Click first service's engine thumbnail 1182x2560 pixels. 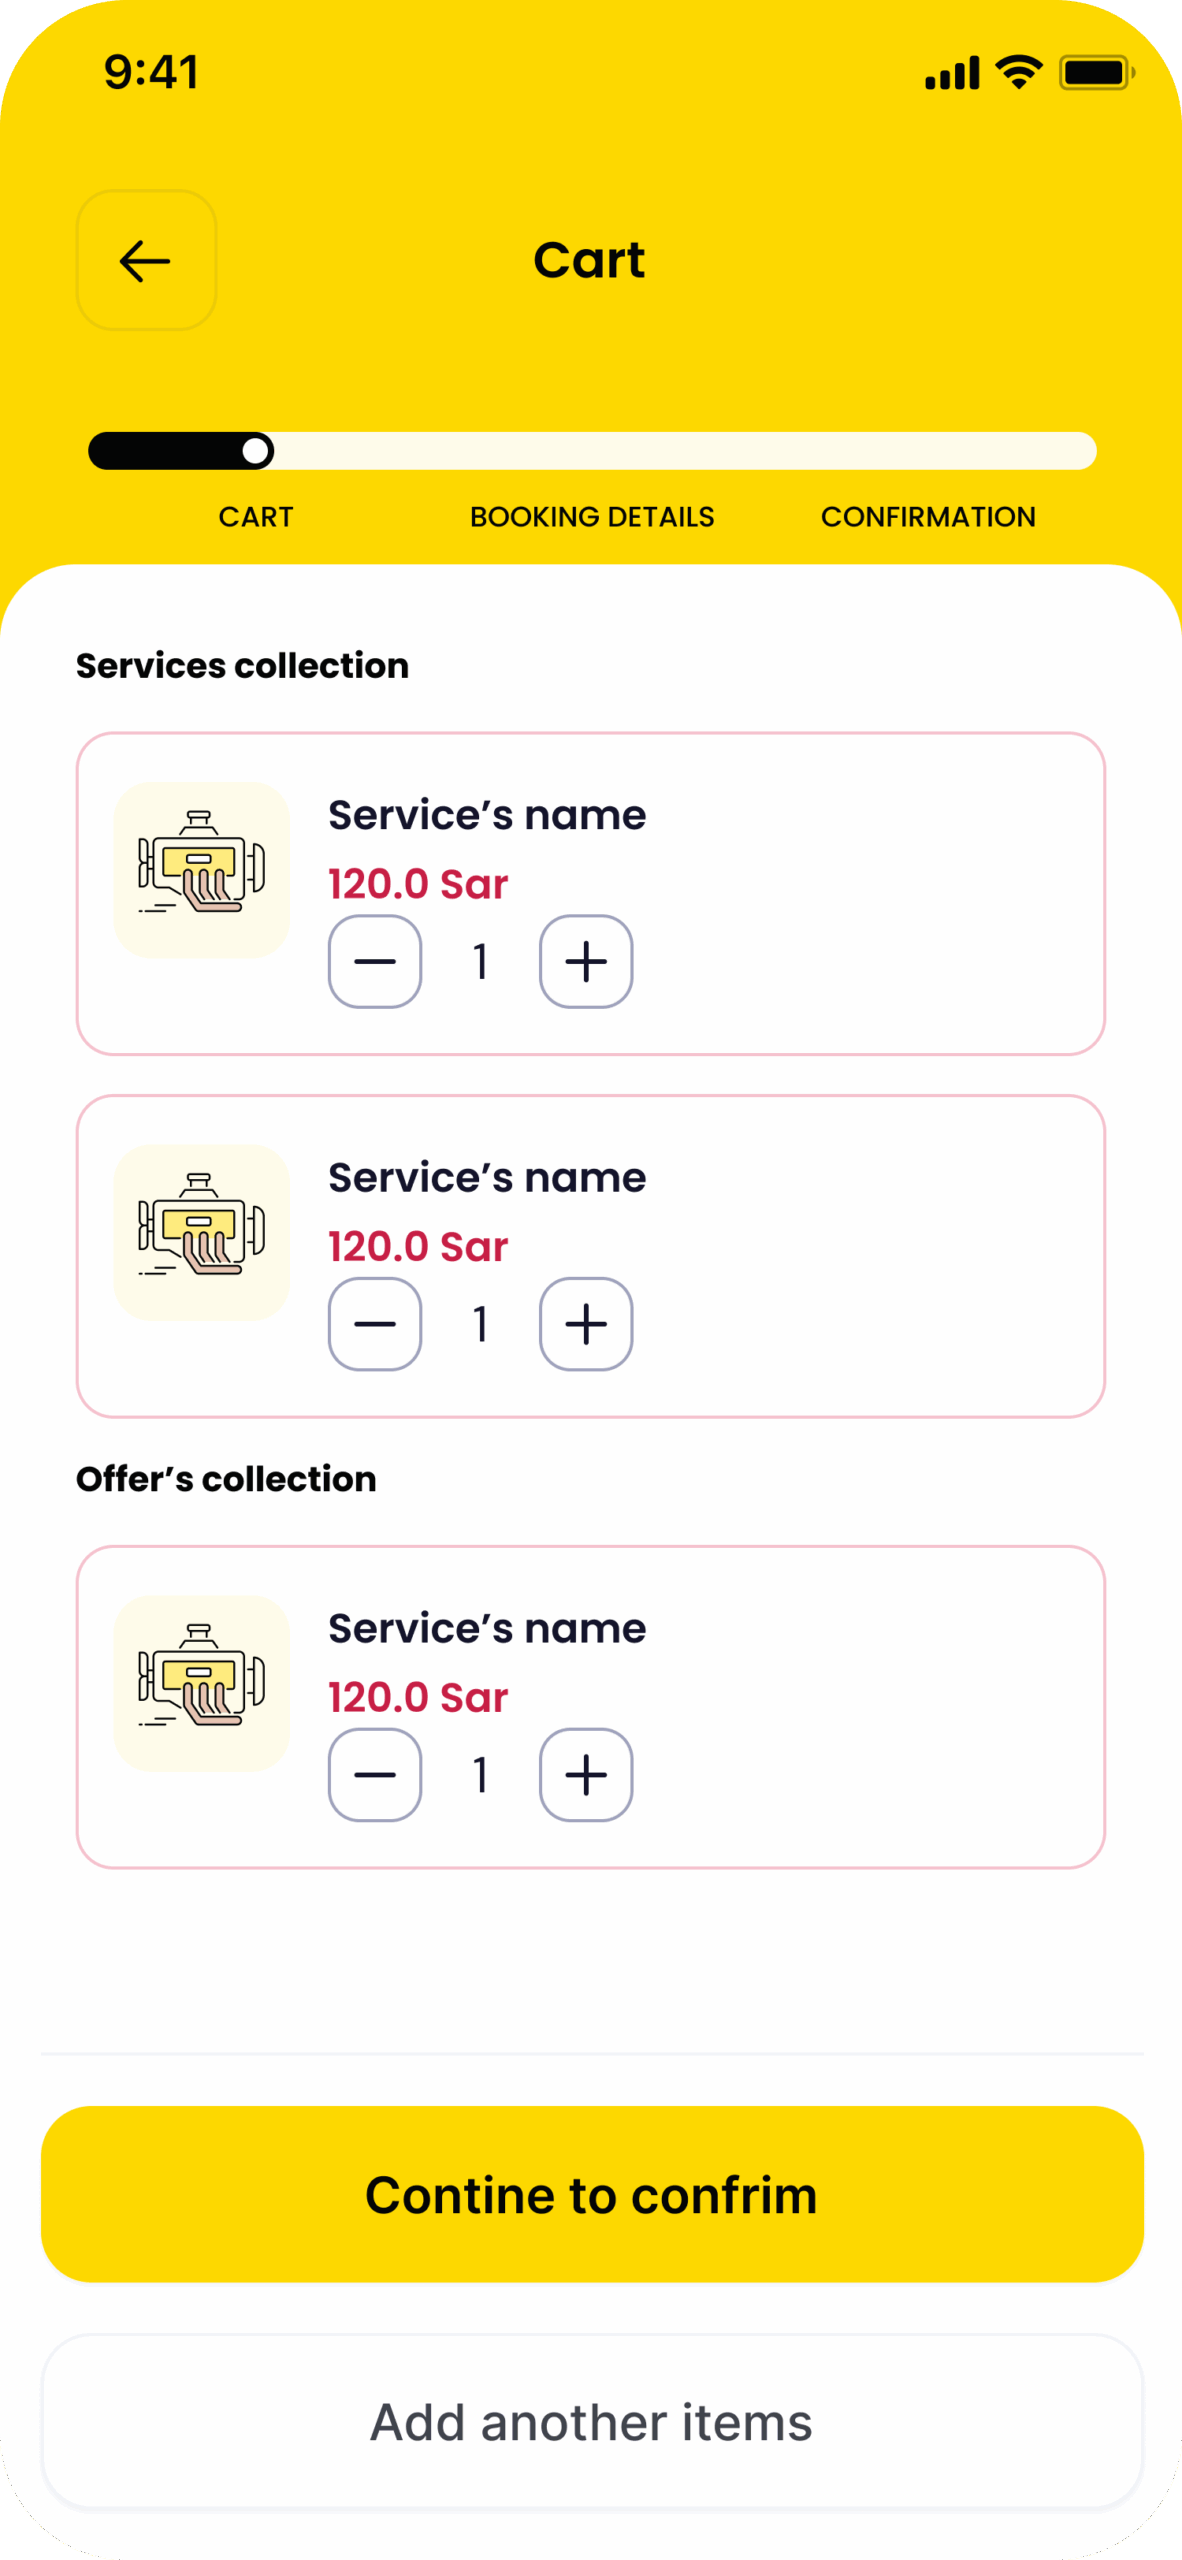tap(202, 870)
